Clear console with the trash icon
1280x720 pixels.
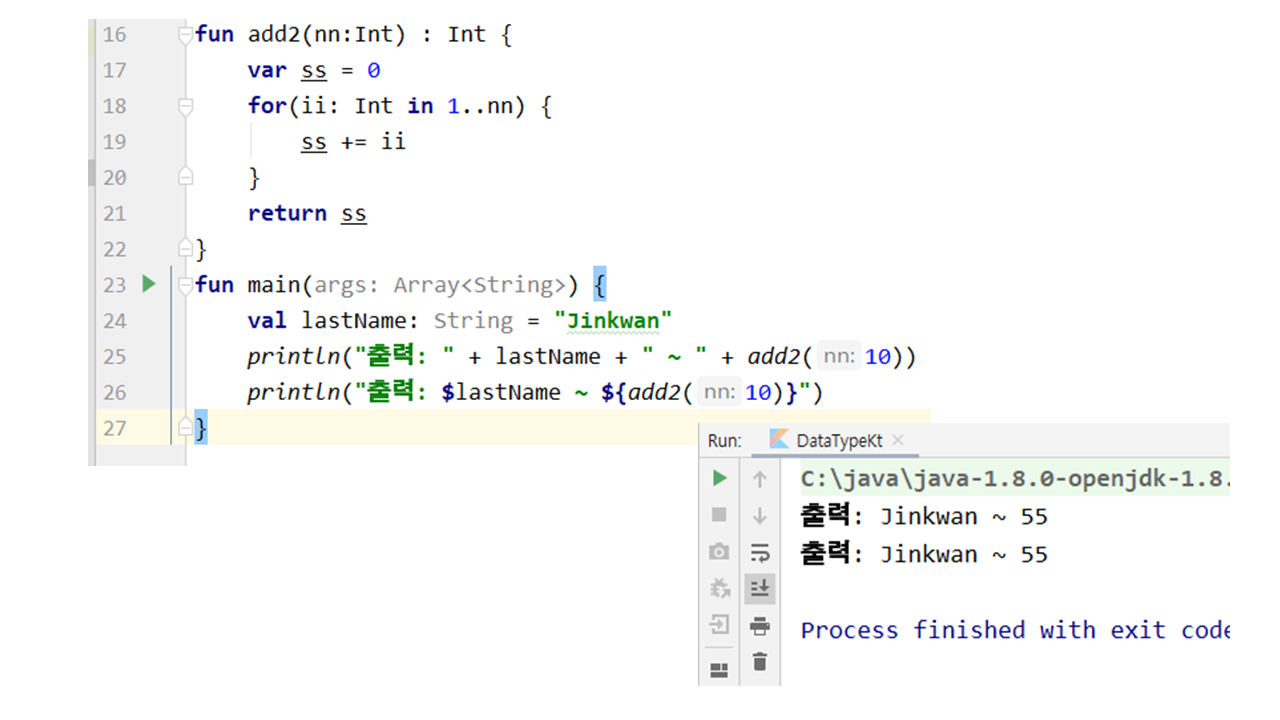[x=760, y=662]
